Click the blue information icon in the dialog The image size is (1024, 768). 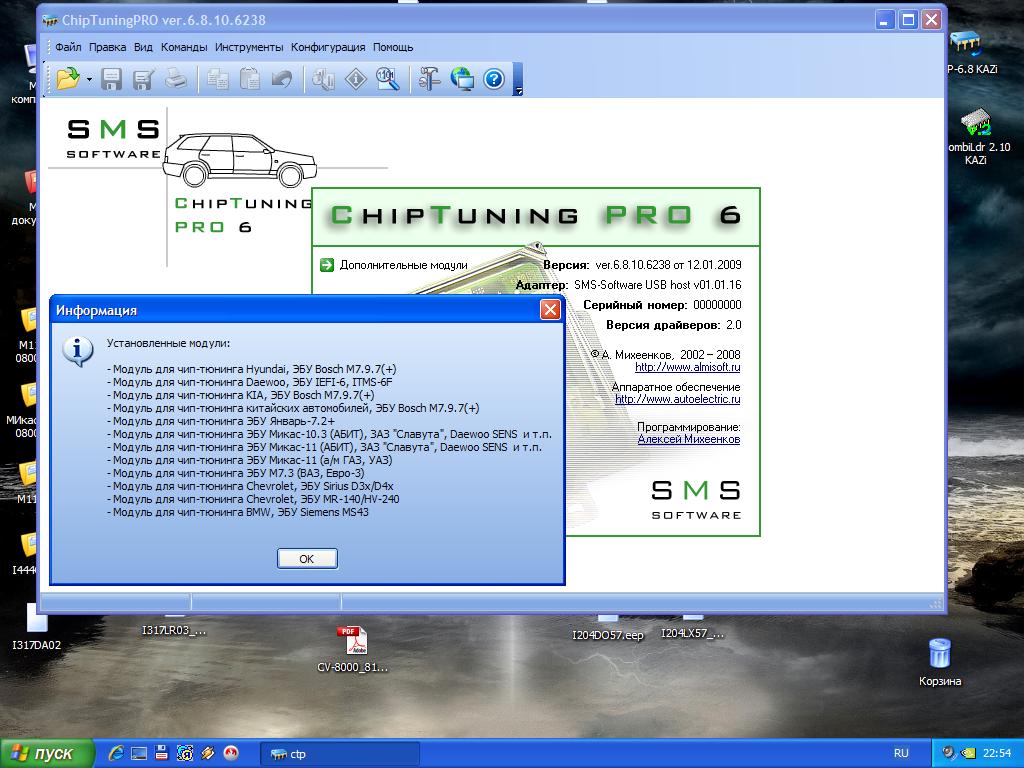tap(78, 352)
